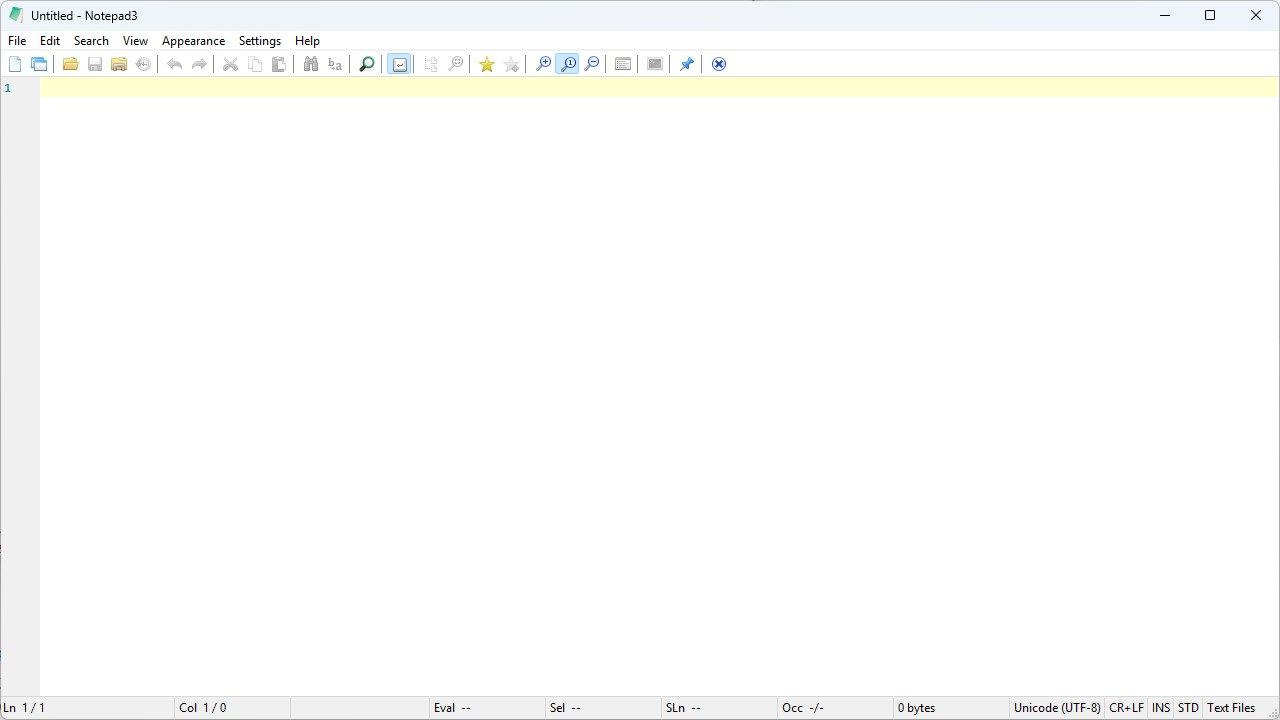1280x720 pixels.
Task: Click the select scheme list icon
Action: click(623, 64)
